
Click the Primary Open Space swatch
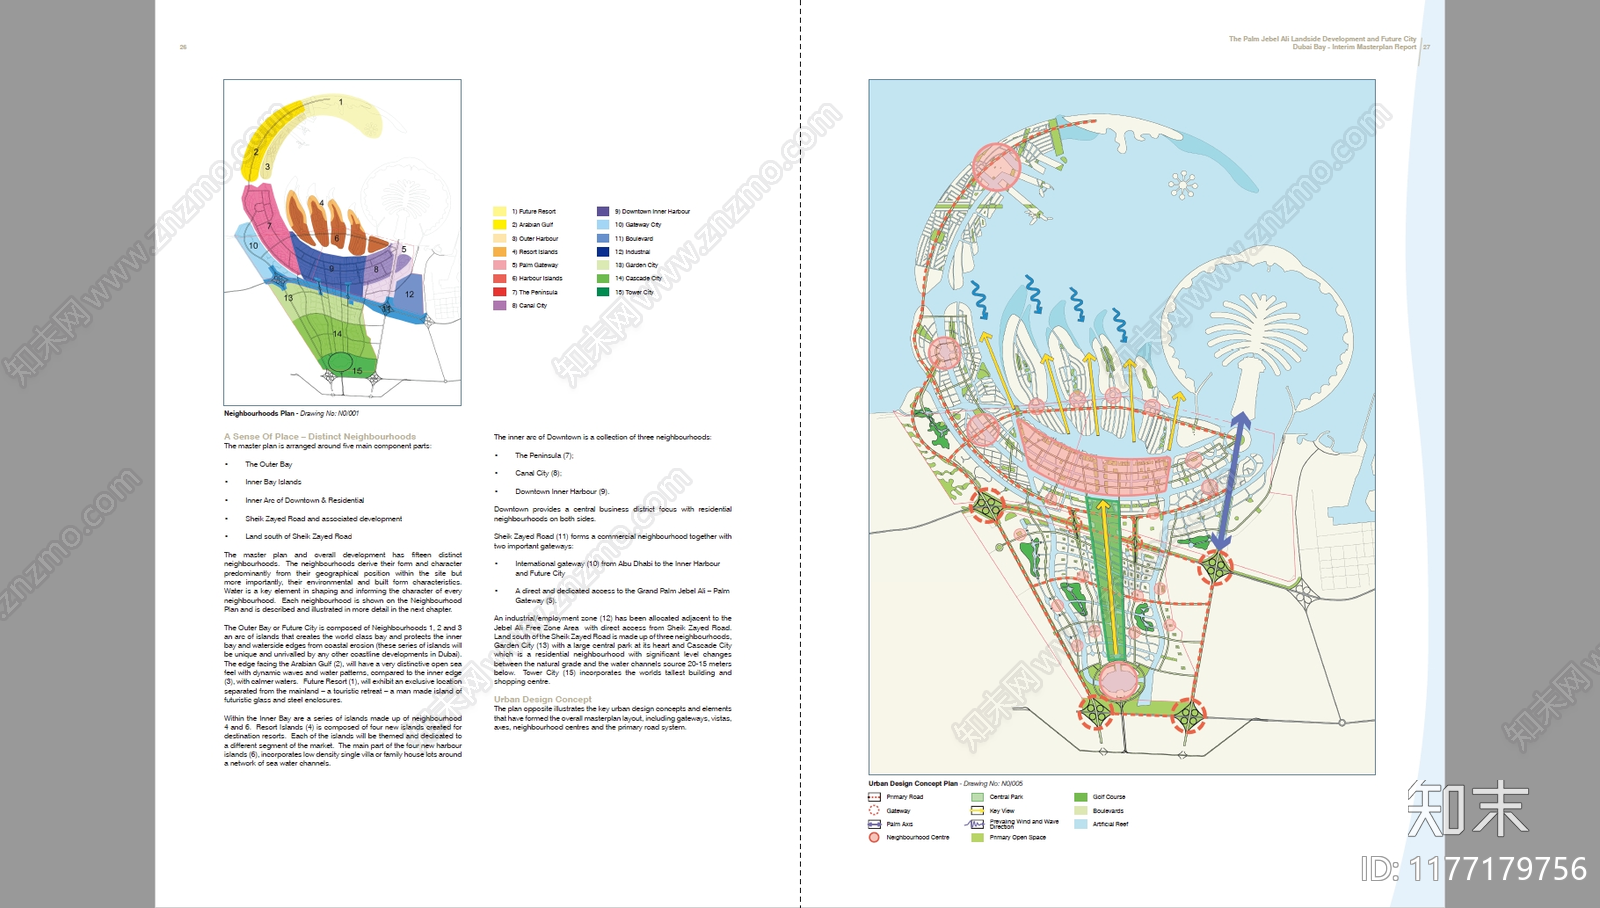(x=977, y=837)
